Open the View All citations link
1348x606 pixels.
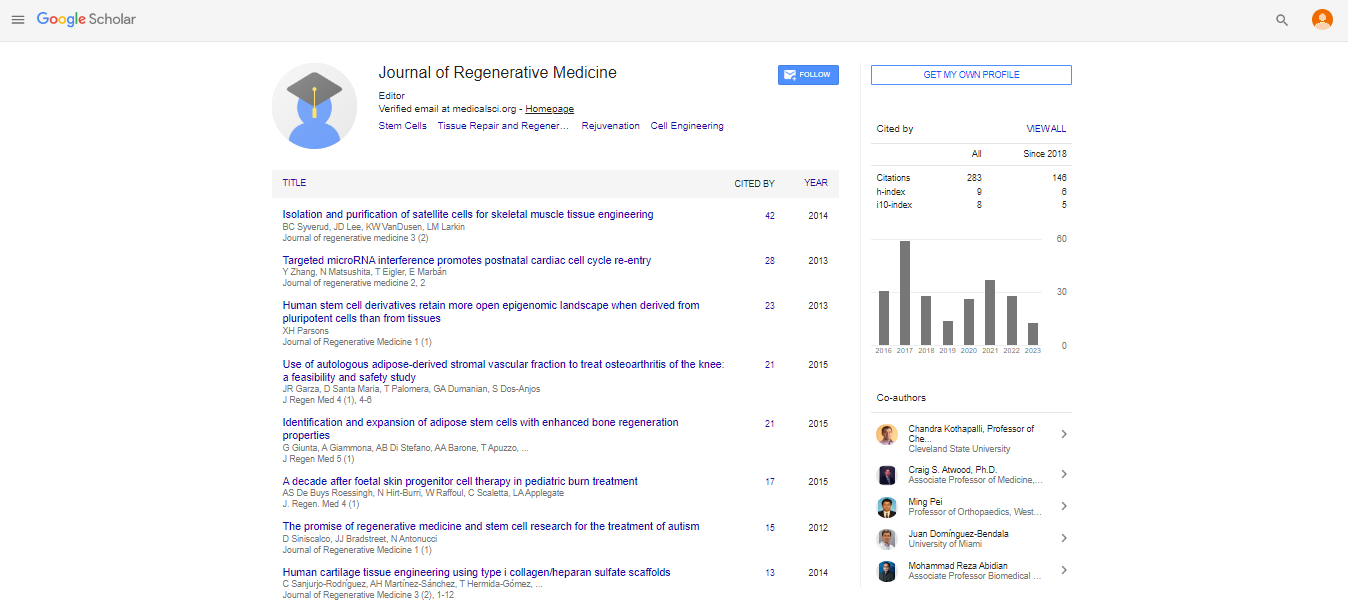(x=1046, y=129)
